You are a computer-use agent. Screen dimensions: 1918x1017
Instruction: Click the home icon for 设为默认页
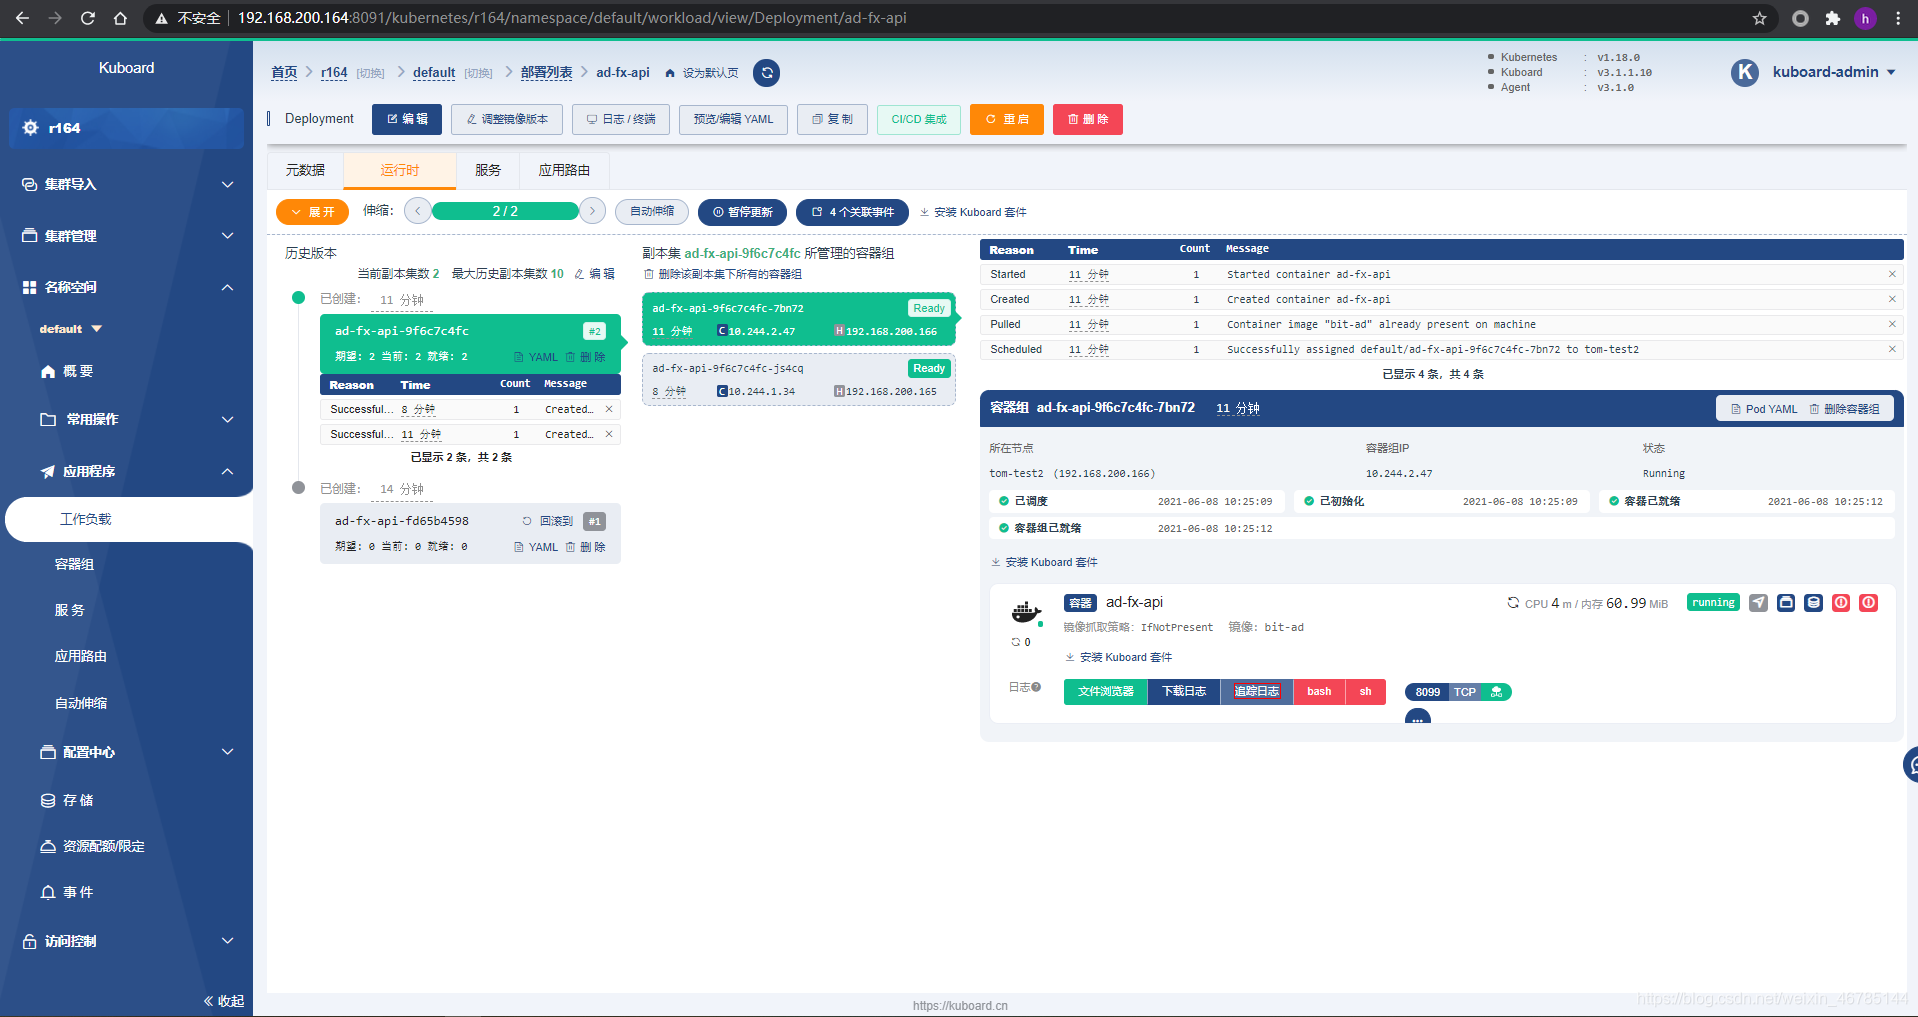(670, 73)
